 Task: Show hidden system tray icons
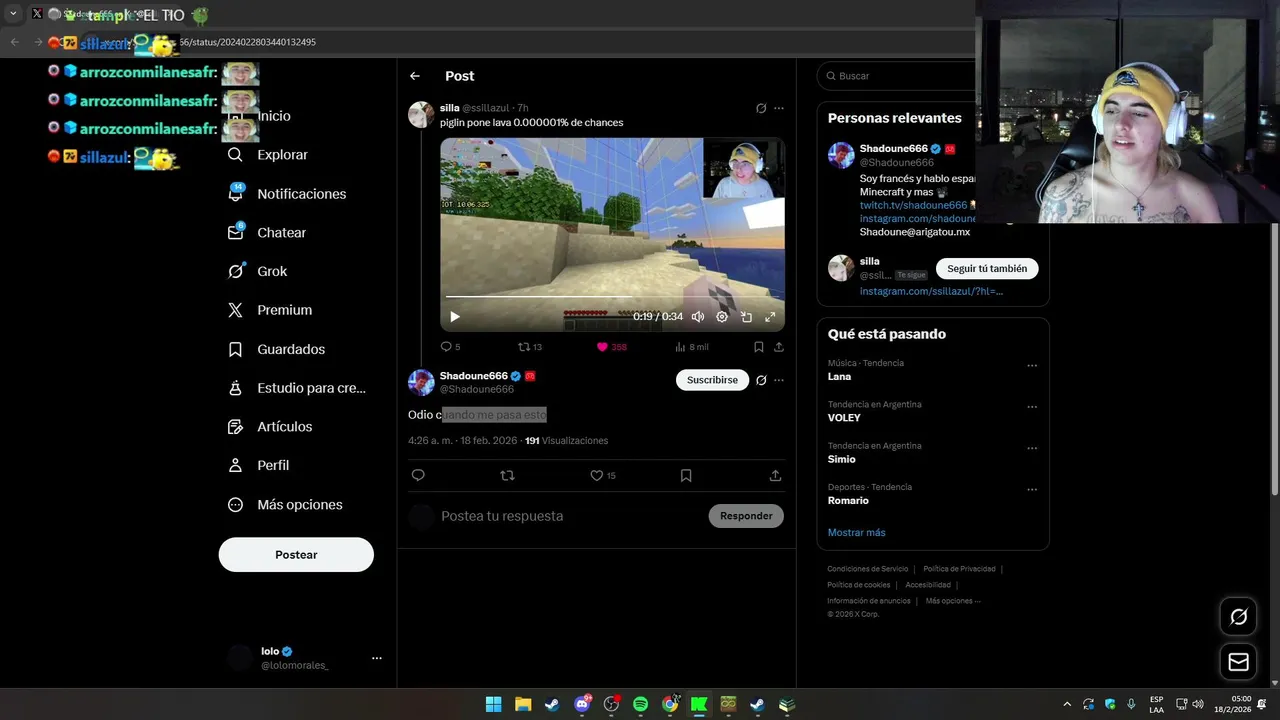pos(1067,704)
